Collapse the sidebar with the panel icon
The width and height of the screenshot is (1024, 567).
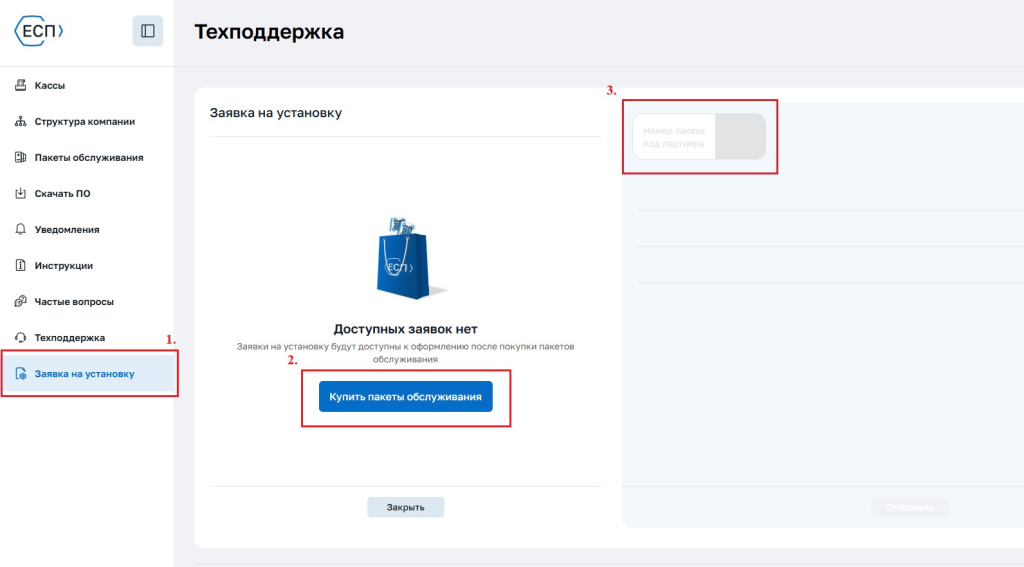148,31
